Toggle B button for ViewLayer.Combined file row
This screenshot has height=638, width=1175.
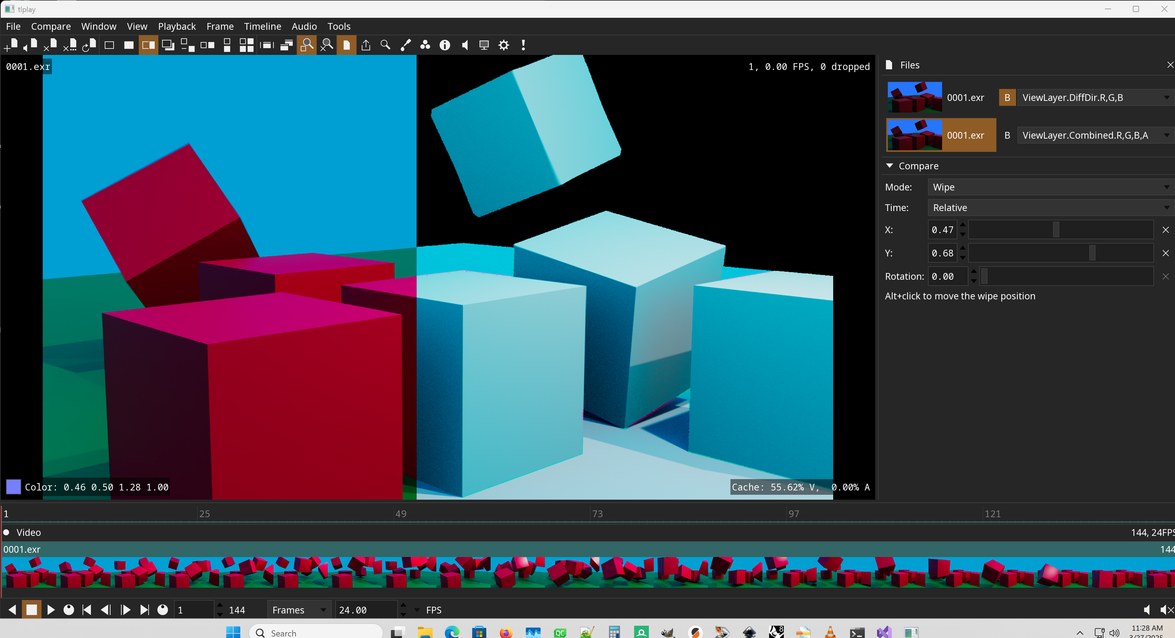(x=1007, y=135)
